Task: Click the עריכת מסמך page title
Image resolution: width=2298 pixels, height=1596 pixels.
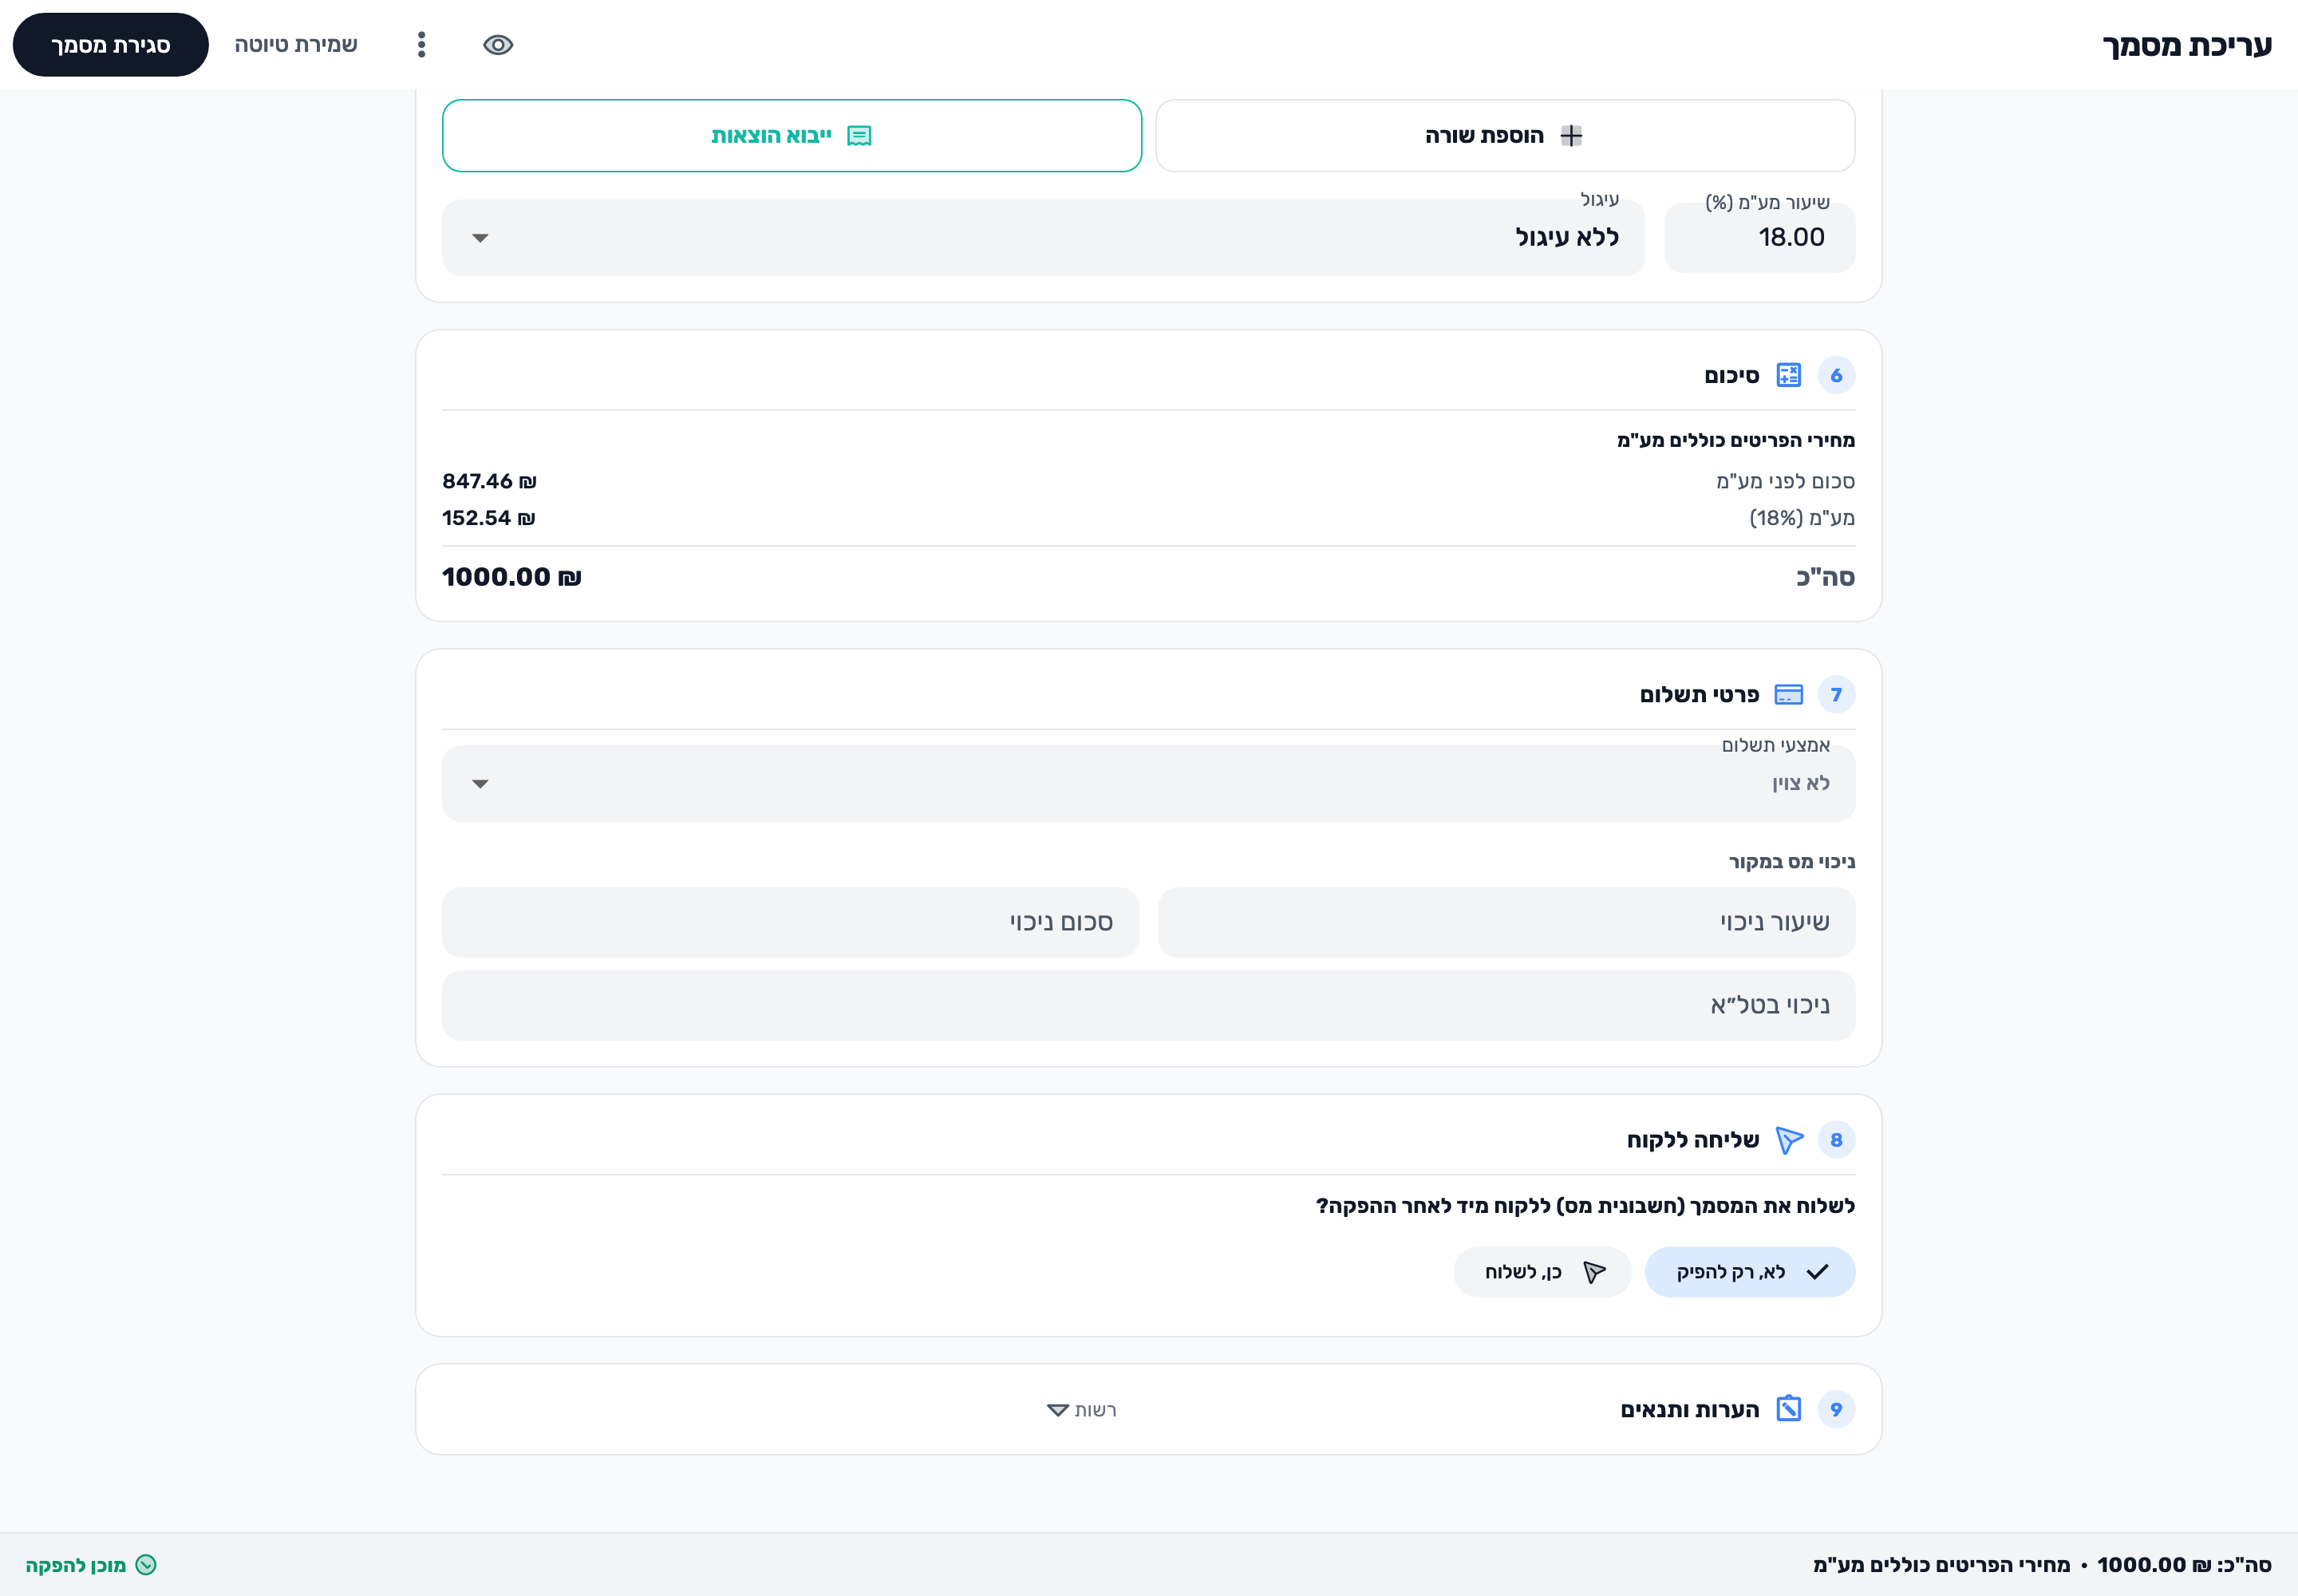Action: pyautogui.click(x=2187, y=45)
